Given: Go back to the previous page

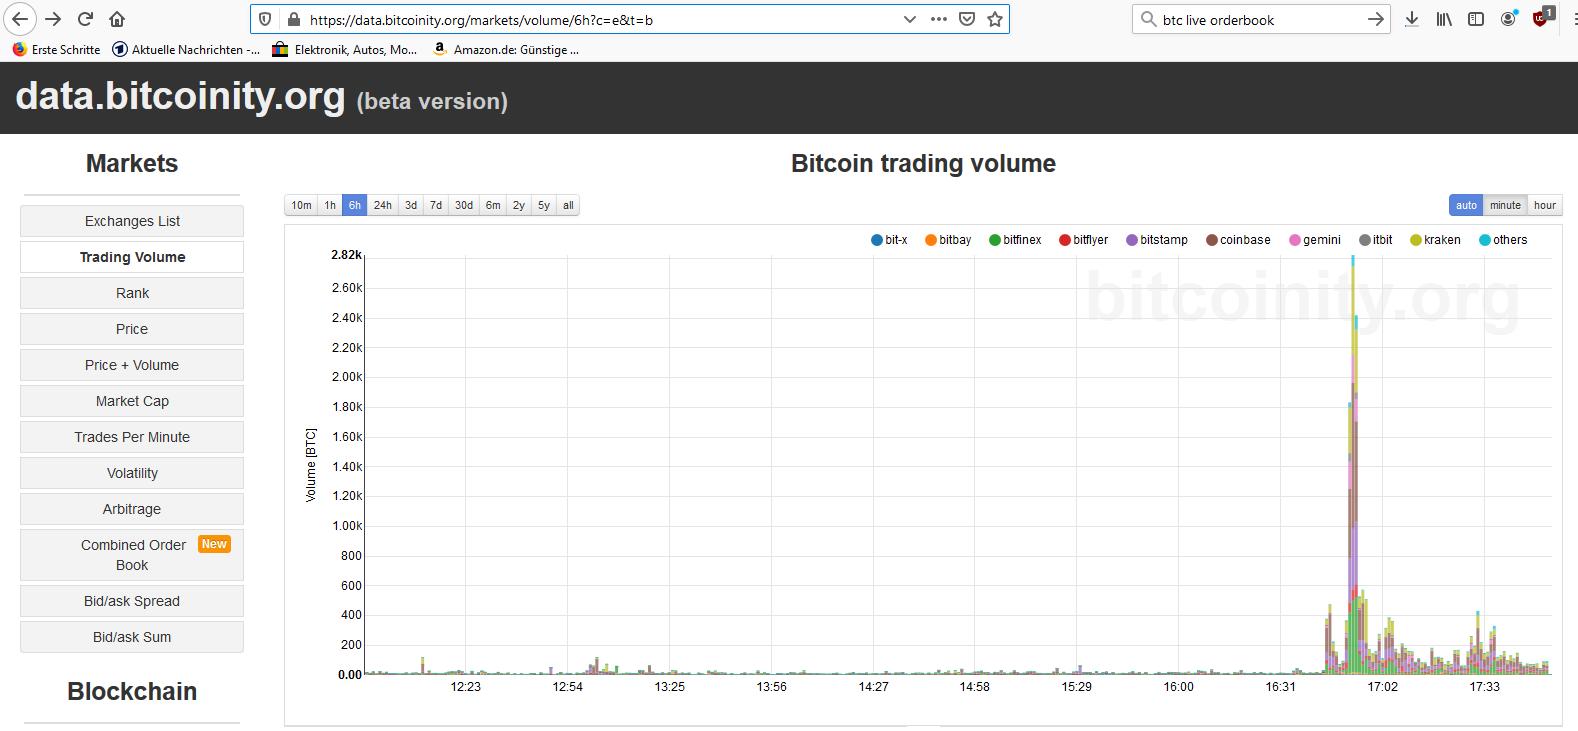Looking at the screenshot, I should (20, 19).
